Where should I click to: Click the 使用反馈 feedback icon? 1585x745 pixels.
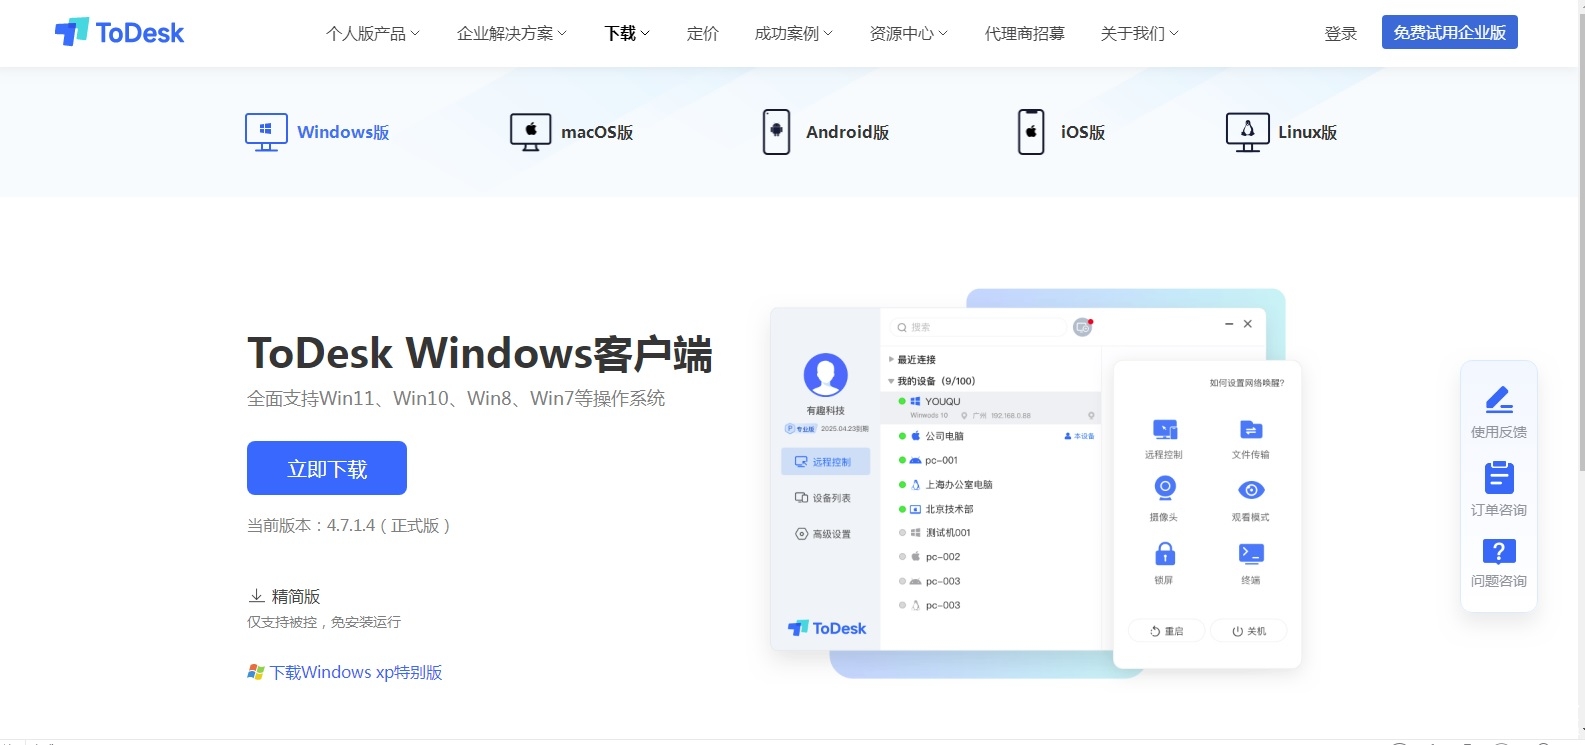pos(1498,400)
